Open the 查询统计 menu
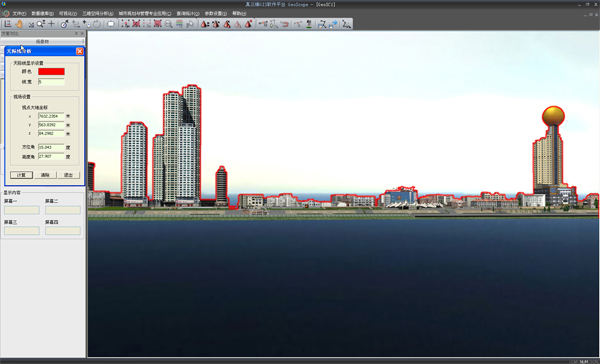Screen dimensions: 600x364 188,13
